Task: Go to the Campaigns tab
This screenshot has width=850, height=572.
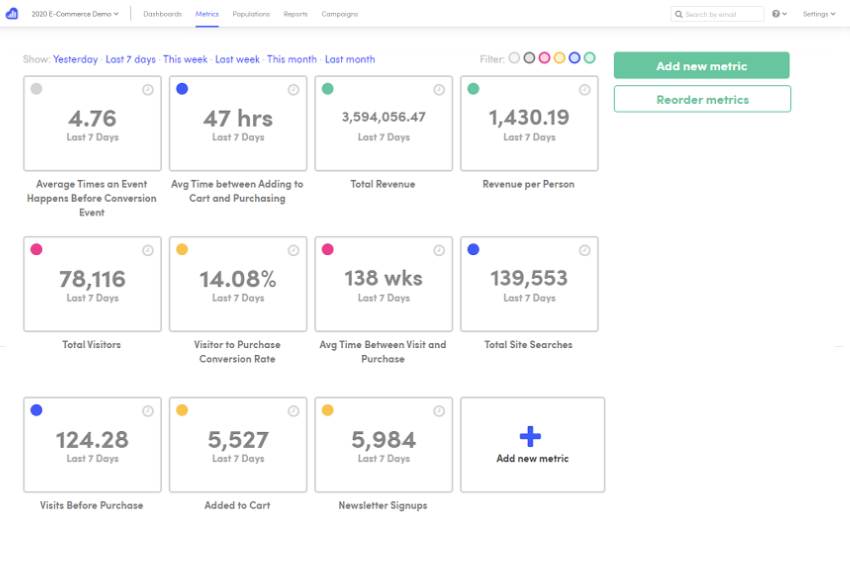Action: (340, 14)
